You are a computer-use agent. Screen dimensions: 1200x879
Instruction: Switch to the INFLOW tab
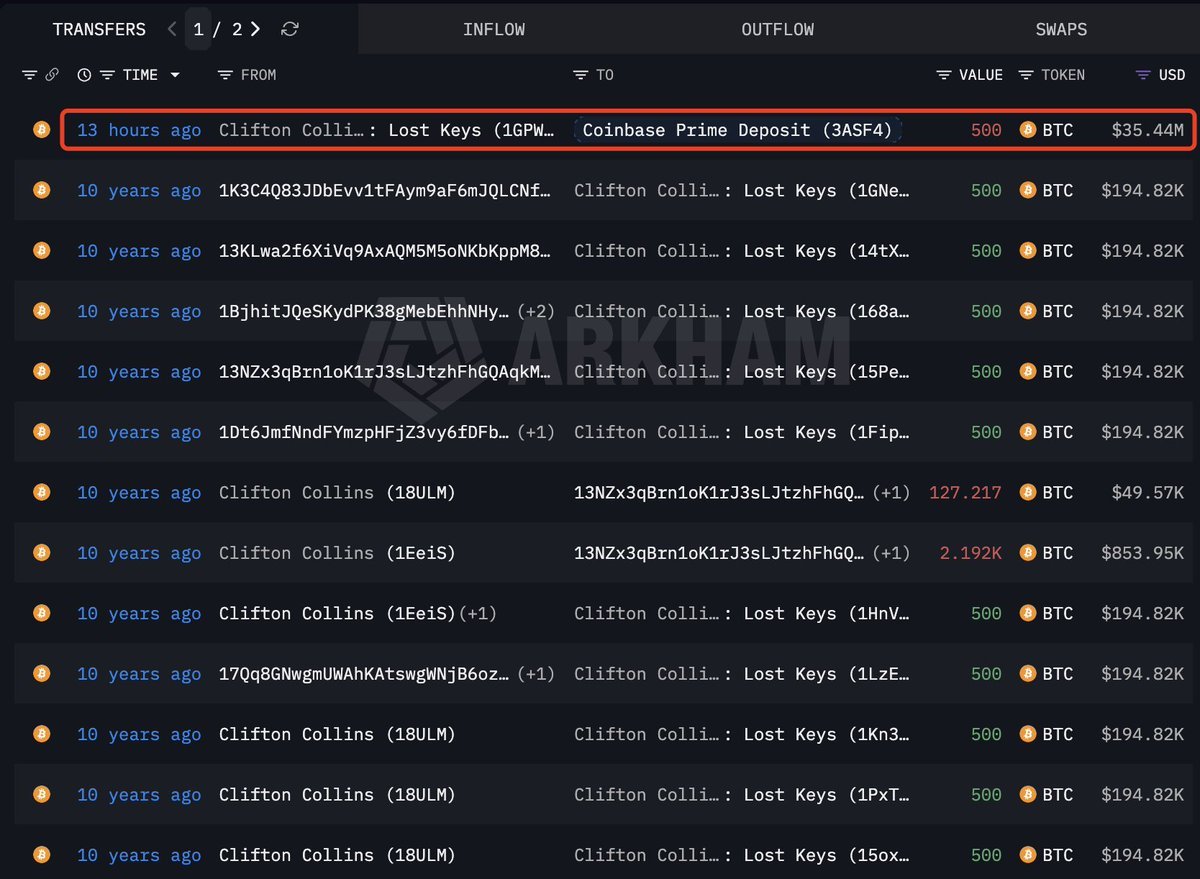click(x=494, y=29)
